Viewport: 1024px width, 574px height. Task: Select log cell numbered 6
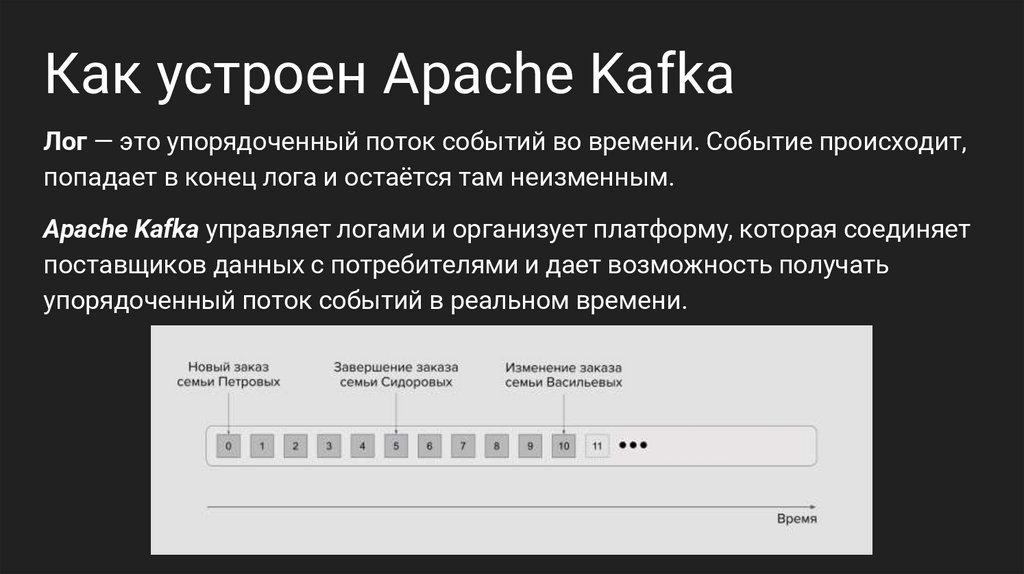429,446
